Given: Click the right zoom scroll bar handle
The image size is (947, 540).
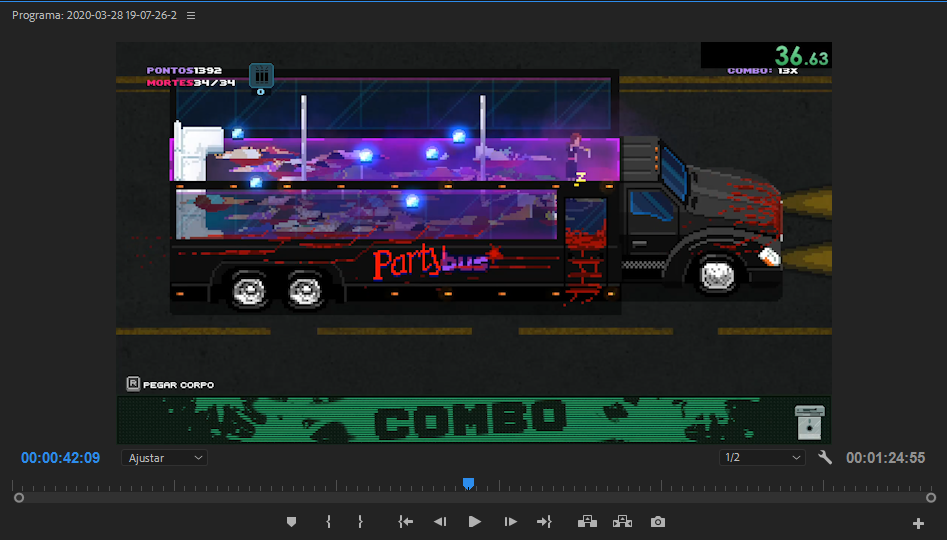Looking at the screenshot, I should 931,498.
